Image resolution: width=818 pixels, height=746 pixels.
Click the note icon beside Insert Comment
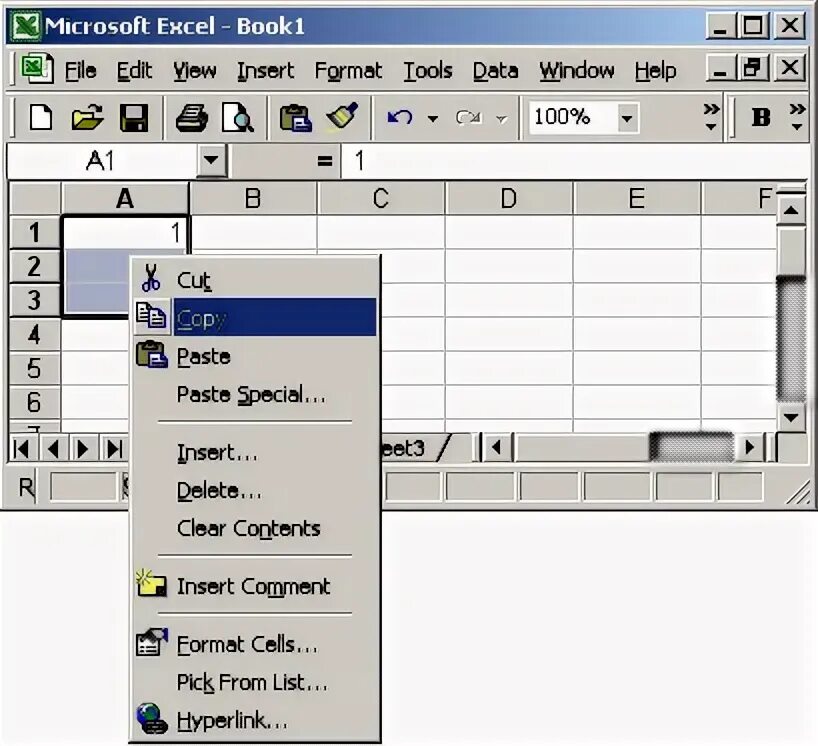151,584
